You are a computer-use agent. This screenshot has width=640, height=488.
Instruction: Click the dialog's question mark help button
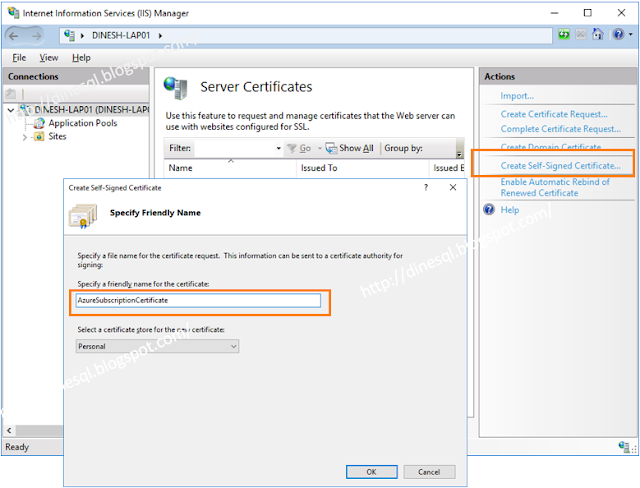[x=426, y=187]
